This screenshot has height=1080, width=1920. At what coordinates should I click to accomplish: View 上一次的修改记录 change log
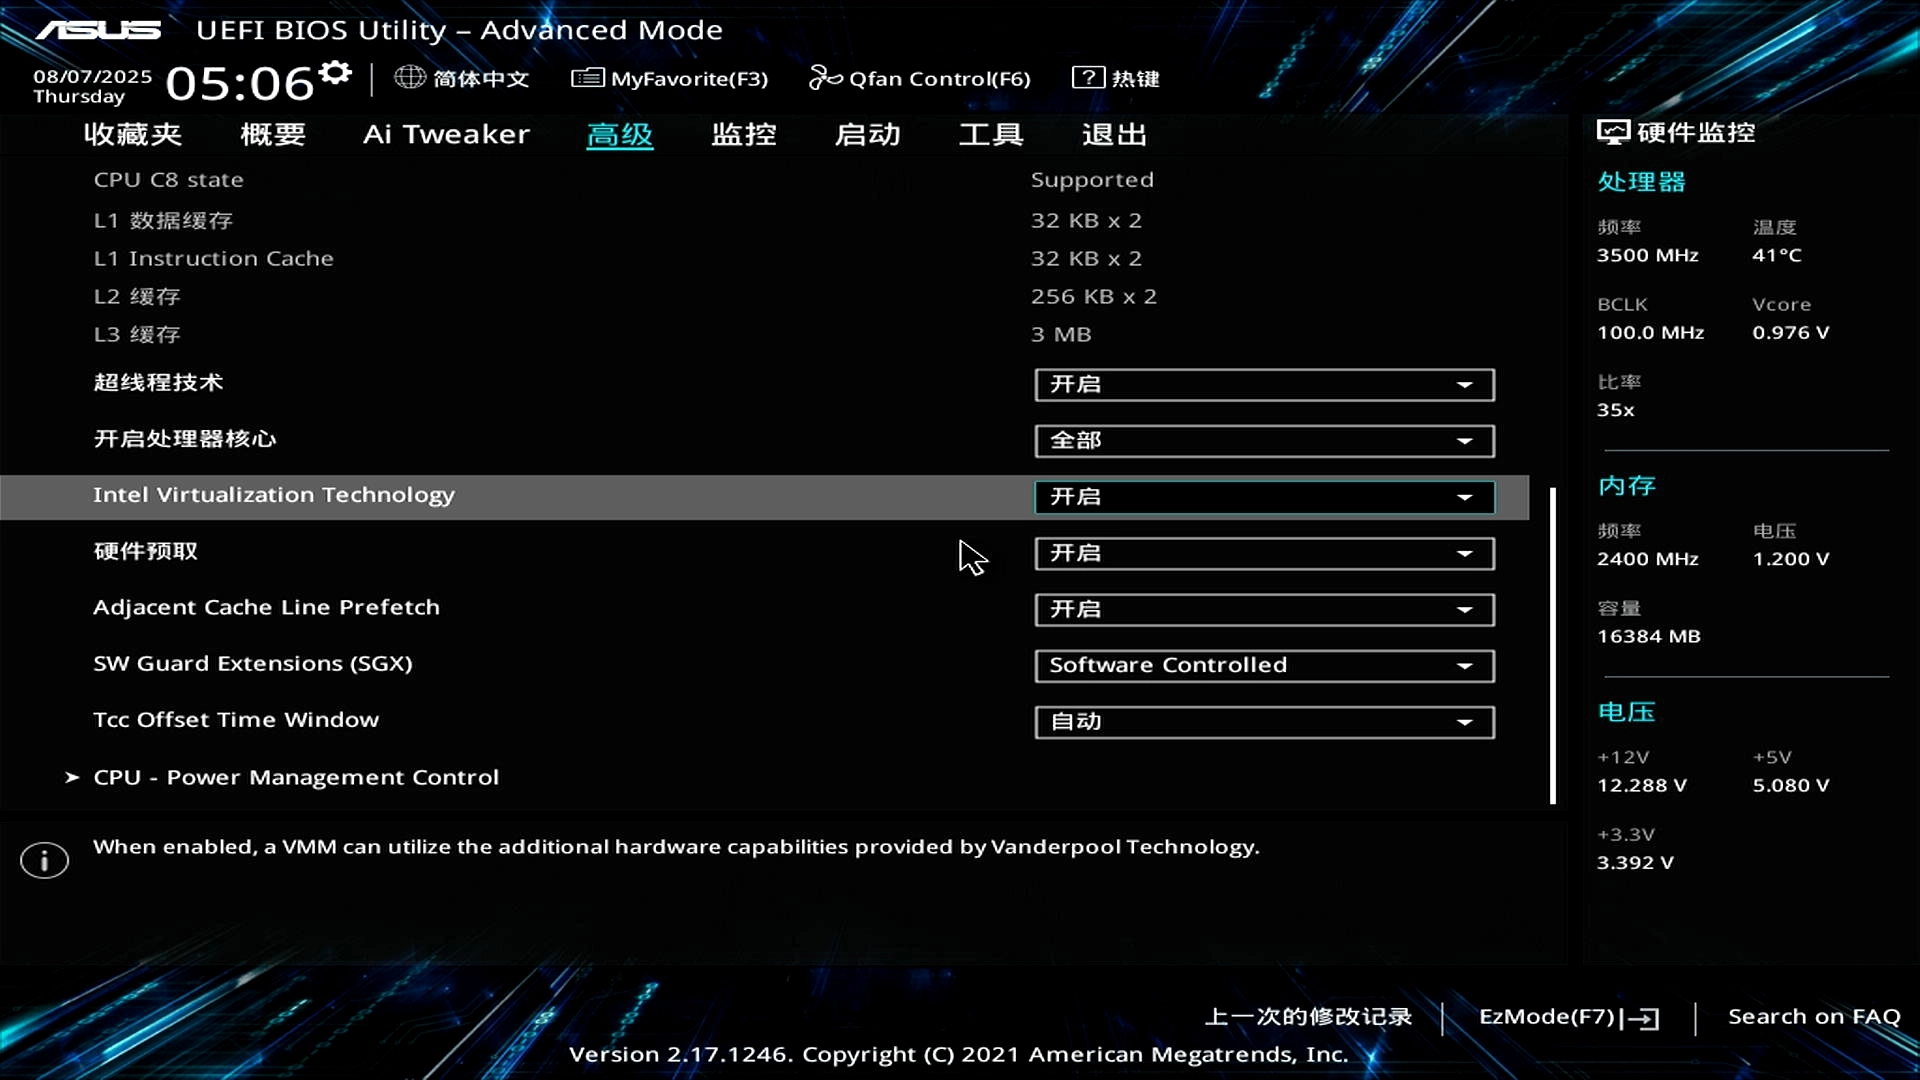point(1307,1016)
